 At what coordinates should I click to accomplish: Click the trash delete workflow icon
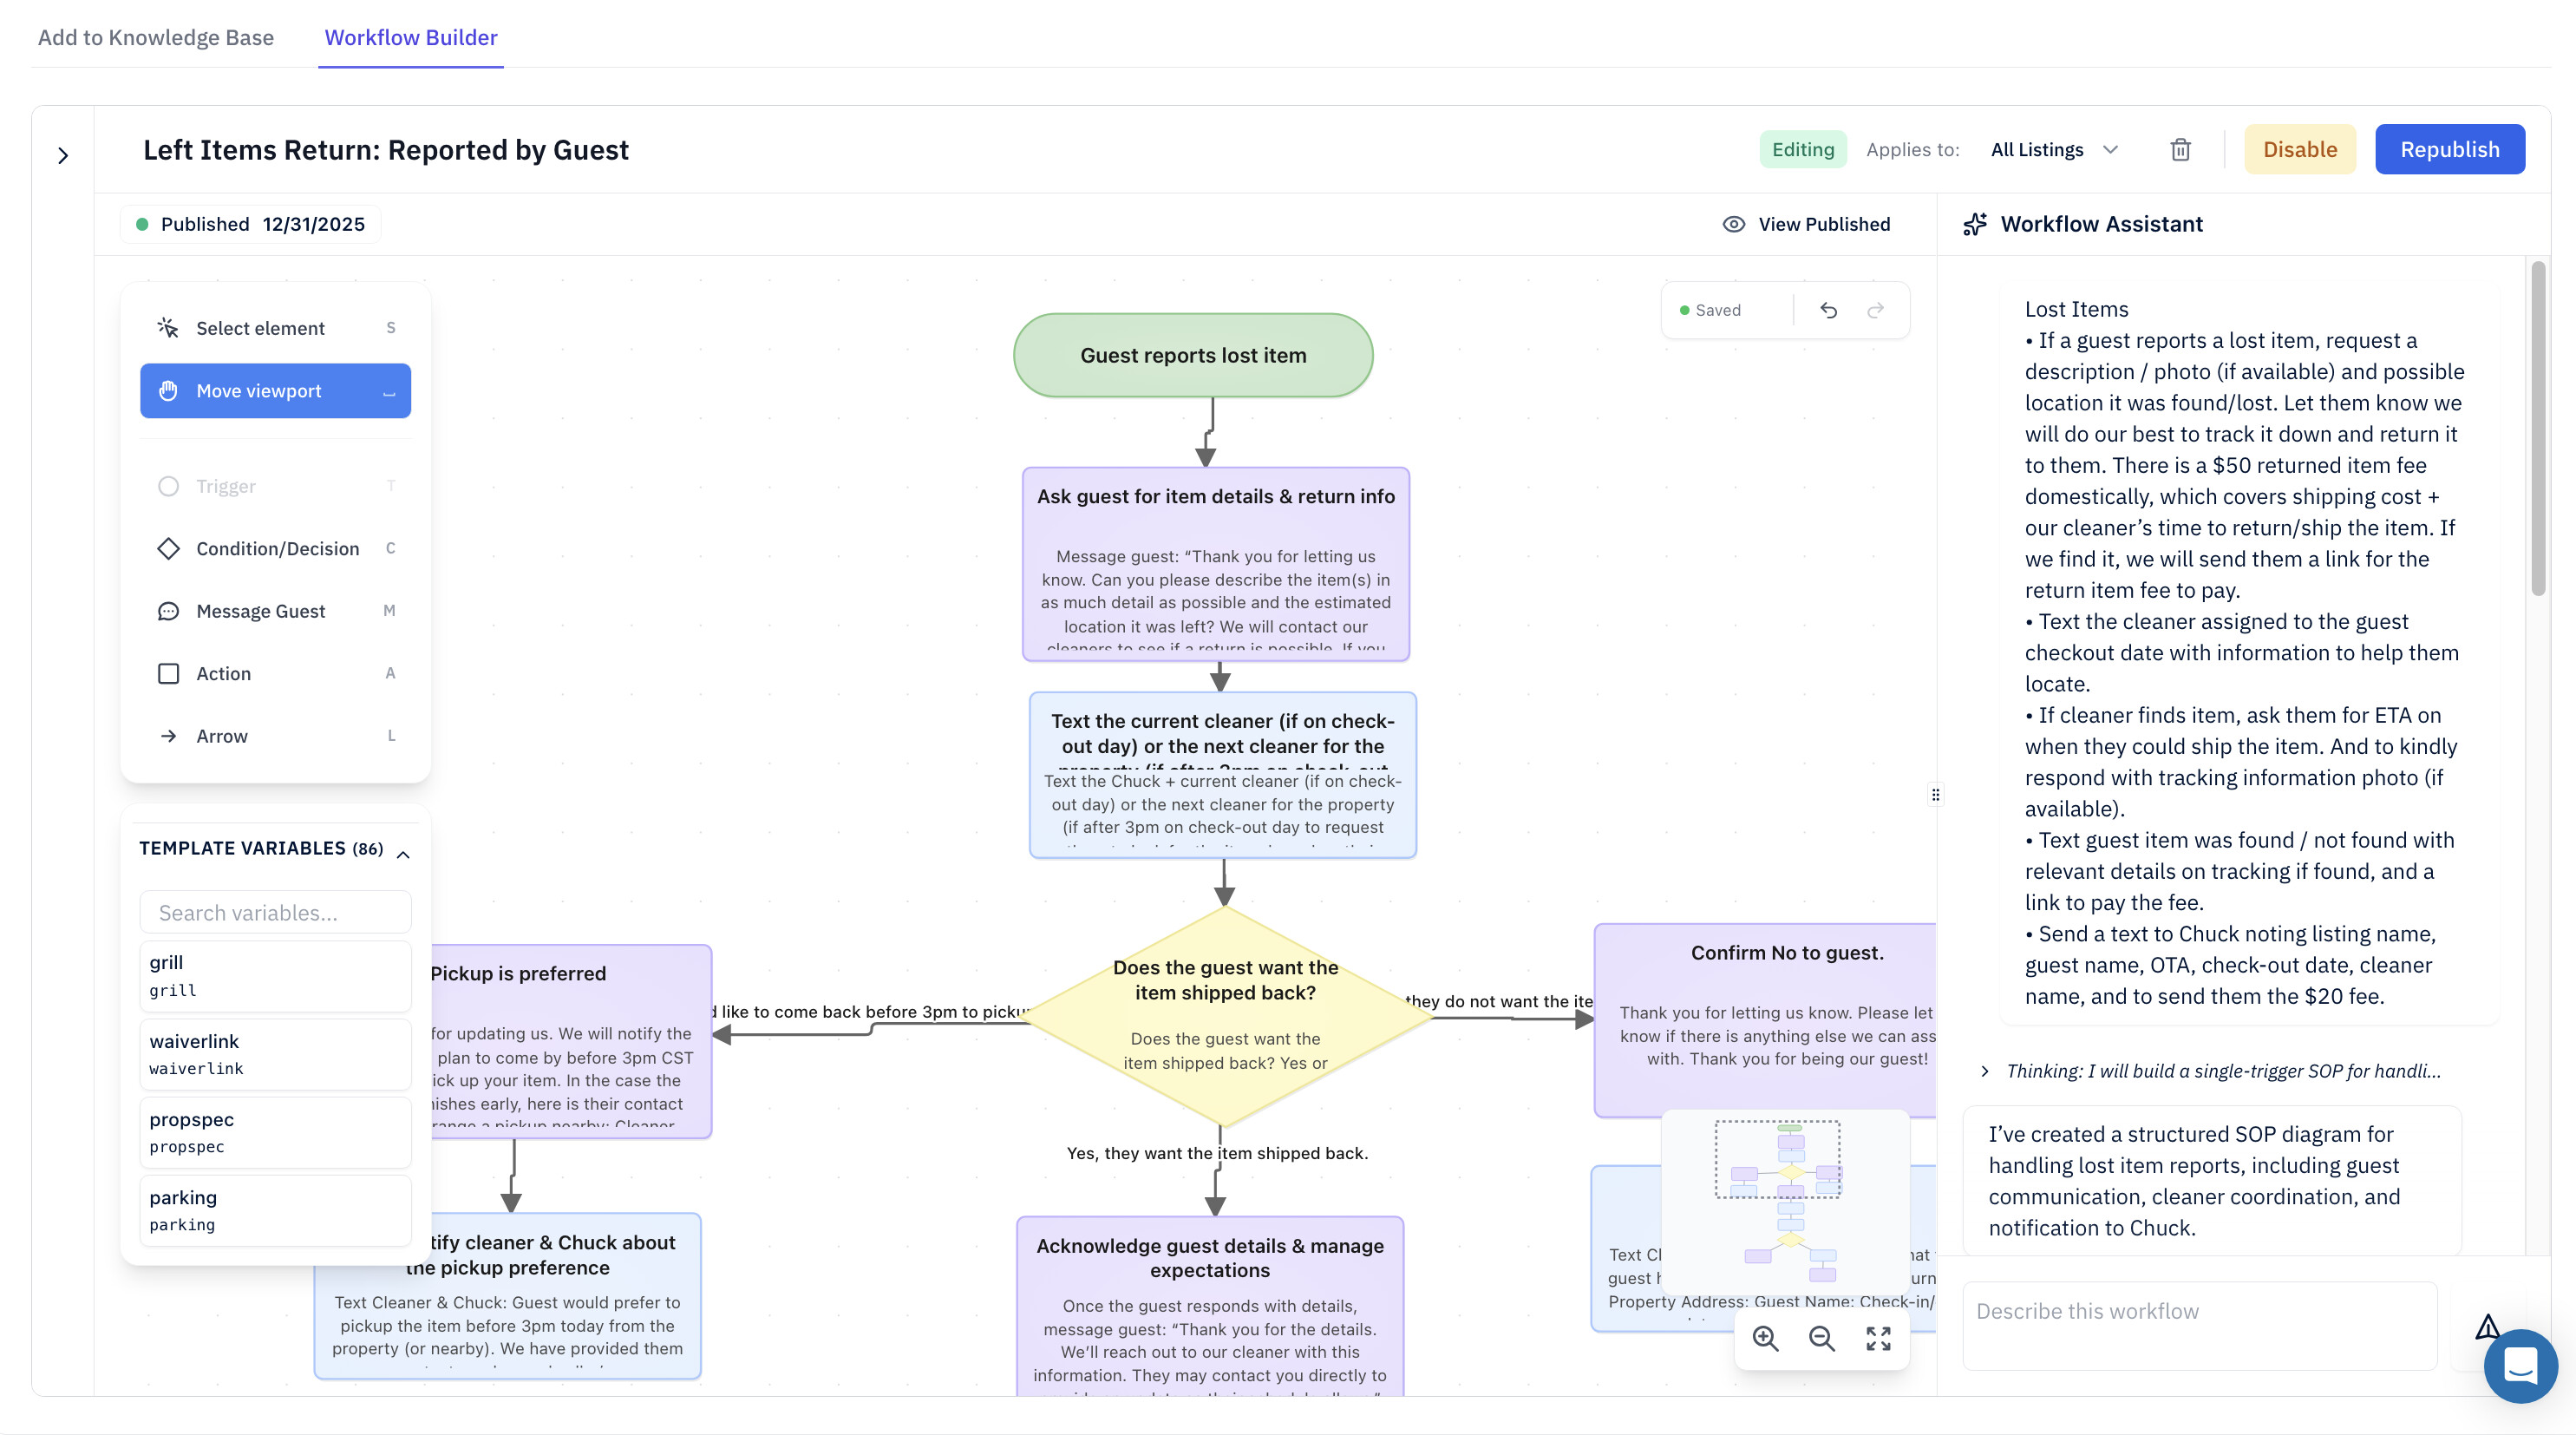click(x=2180, y=150)
